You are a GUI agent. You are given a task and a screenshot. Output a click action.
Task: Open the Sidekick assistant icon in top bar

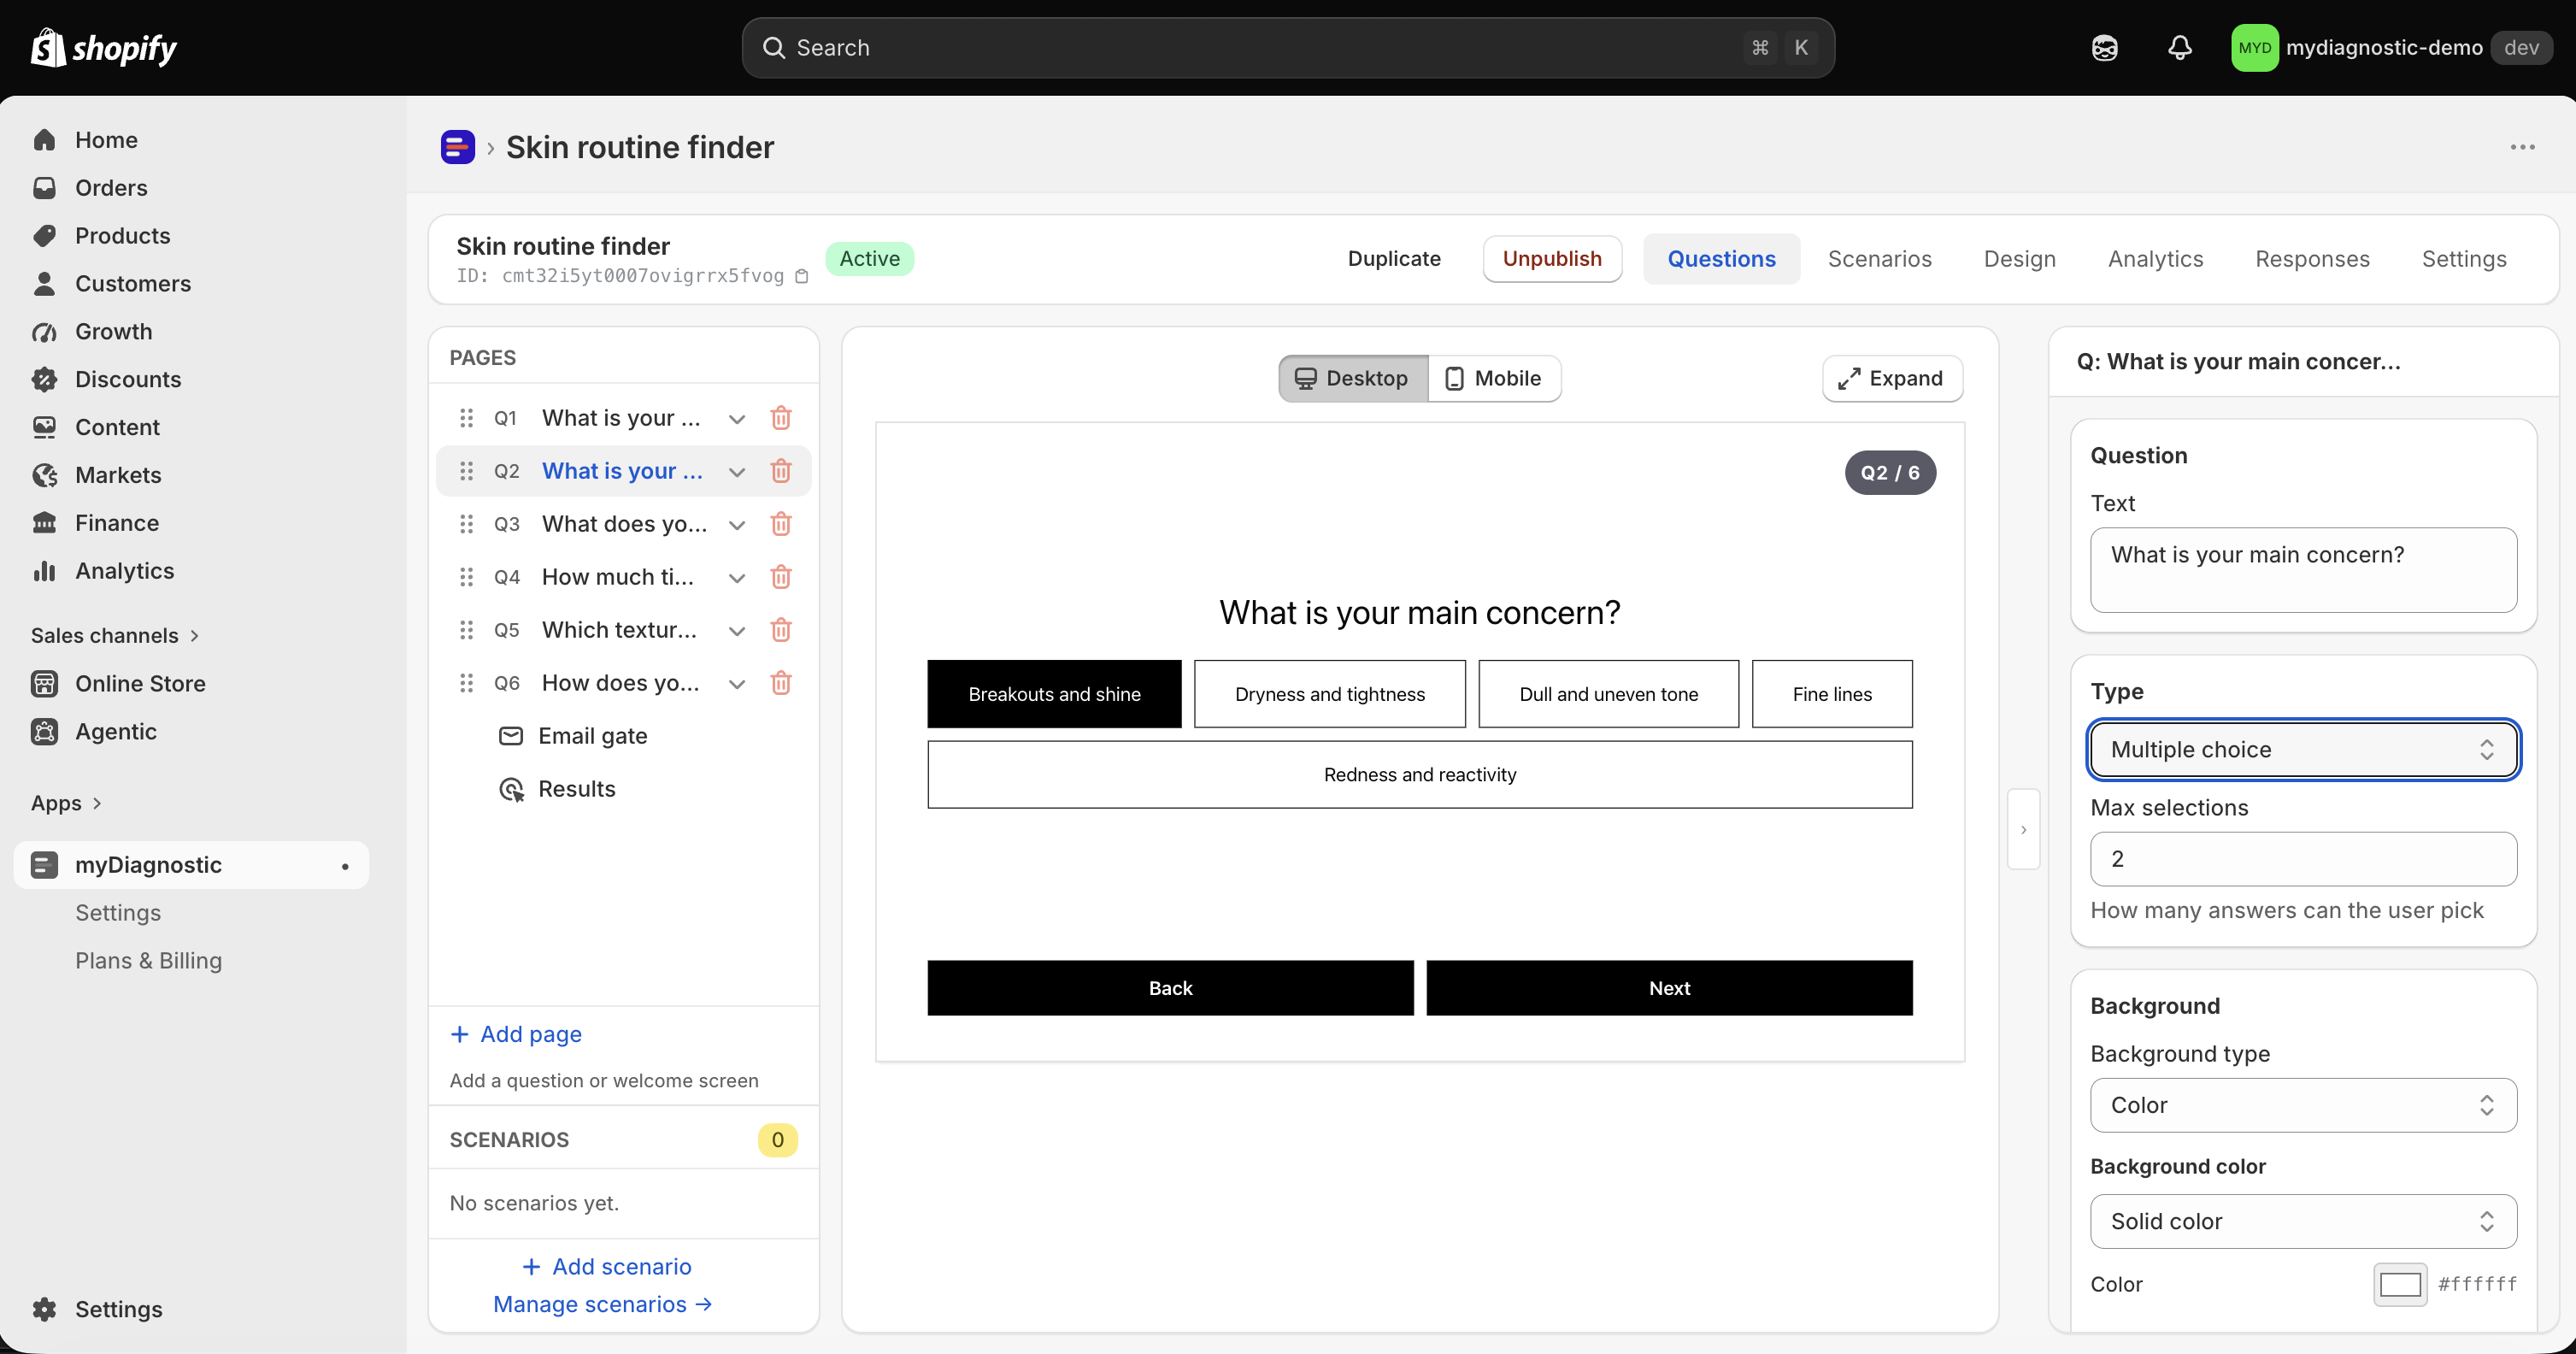tap(2104, 47)
